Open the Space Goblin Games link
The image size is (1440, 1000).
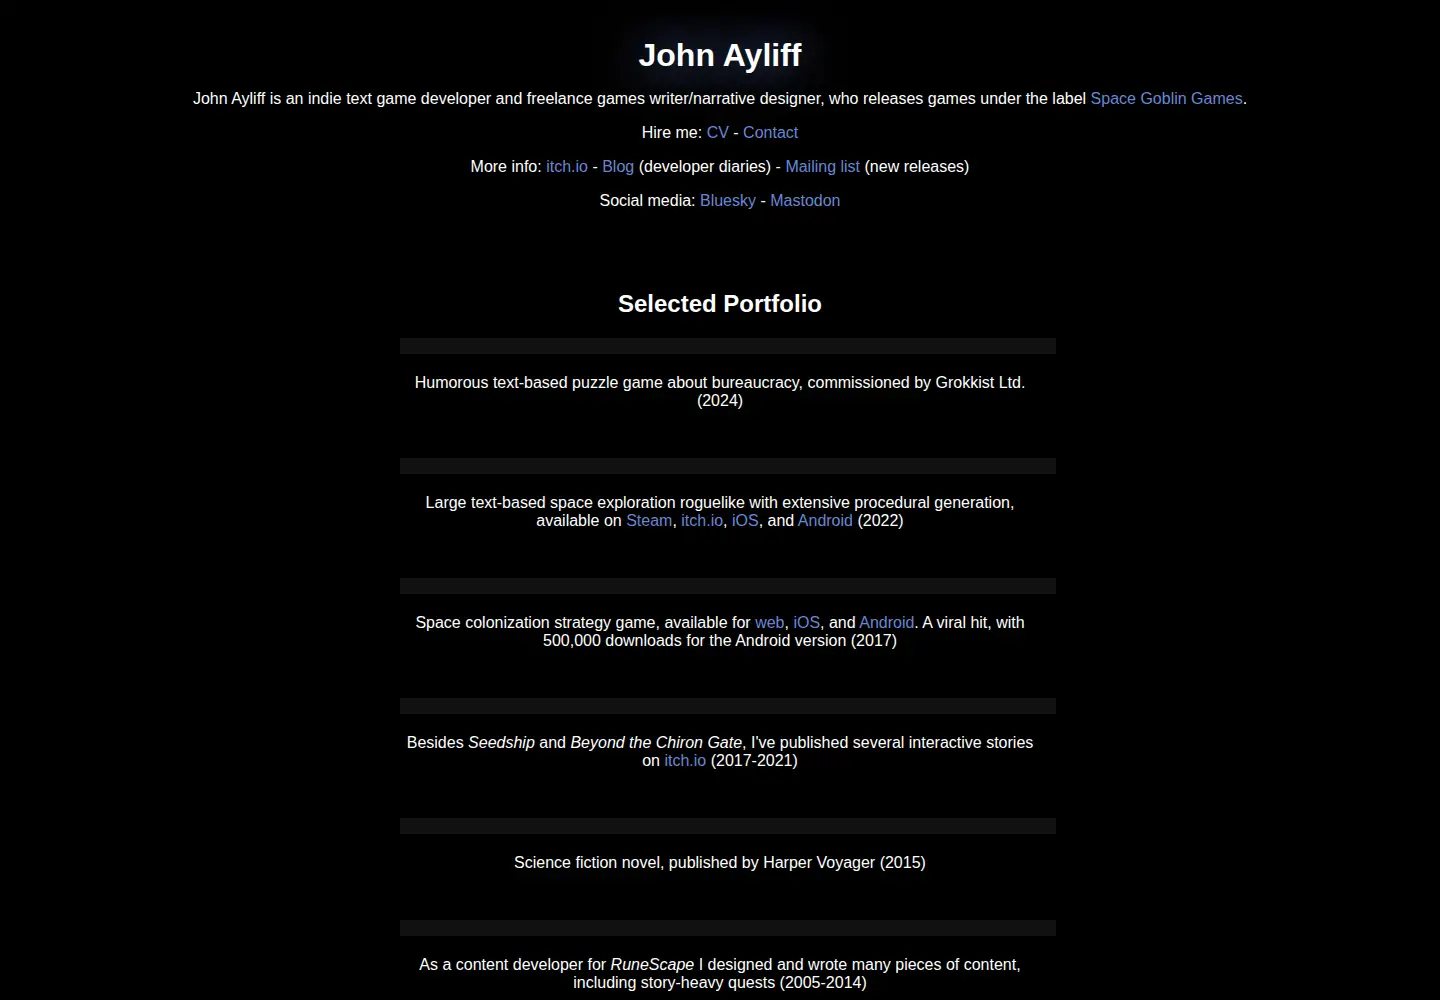pos(1166,98)
